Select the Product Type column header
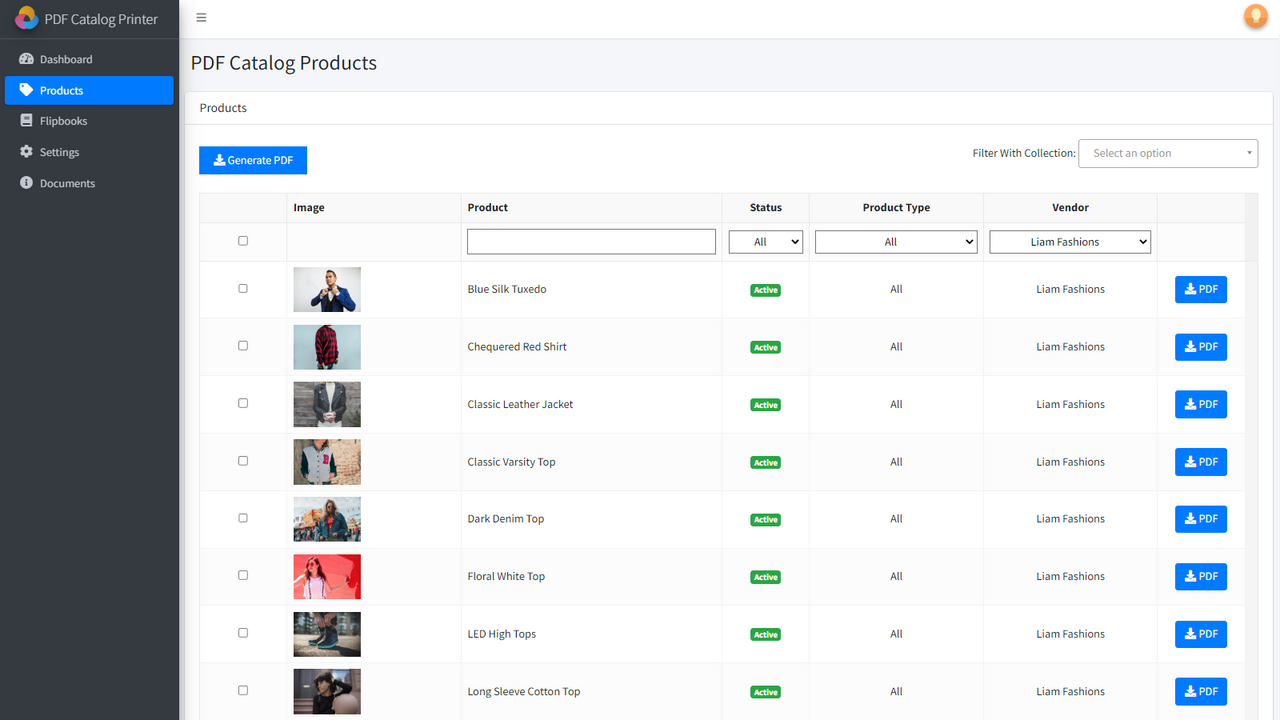This screenshot has width=1280, height=720. (895, 207)
